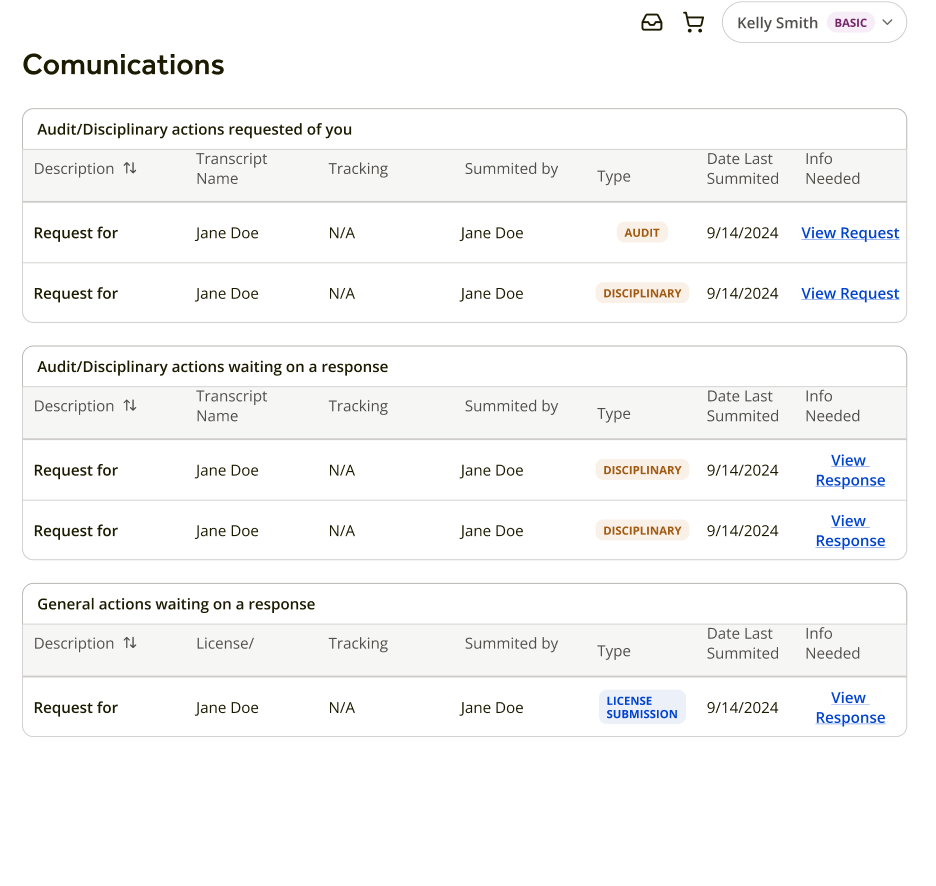
Task: Open the inbox icon in header
Action: pos(652,23)
